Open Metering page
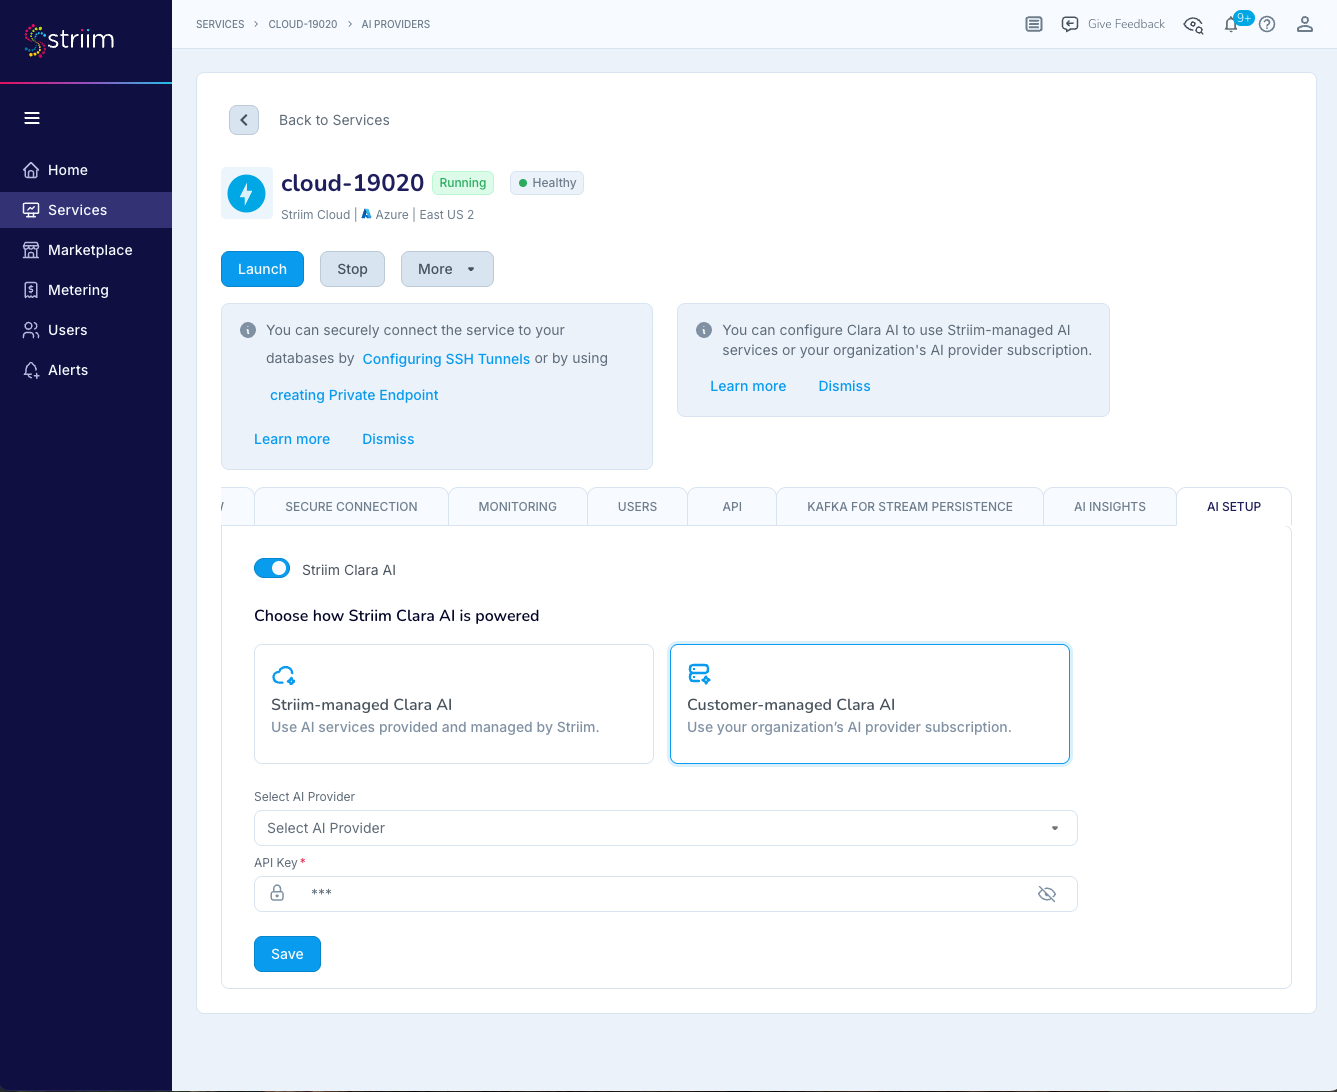1337x1092 pixels. [86, 290]
